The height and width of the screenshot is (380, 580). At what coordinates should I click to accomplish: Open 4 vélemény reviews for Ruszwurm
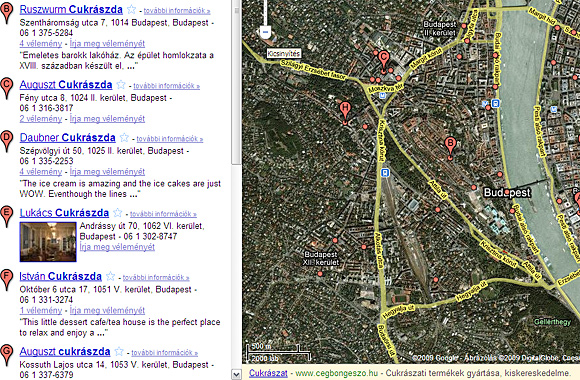pyautogui.click(x=41, y=43)
